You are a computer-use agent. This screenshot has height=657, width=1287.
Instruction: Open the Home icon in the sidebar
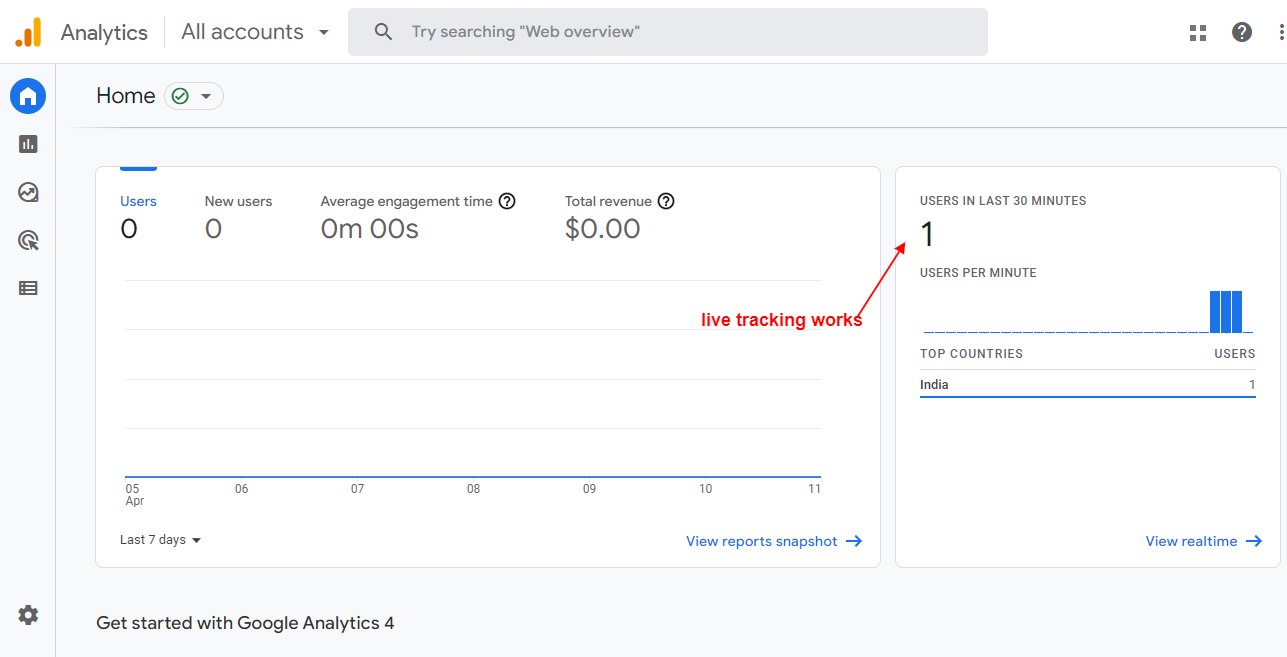(x=28, y=96)
